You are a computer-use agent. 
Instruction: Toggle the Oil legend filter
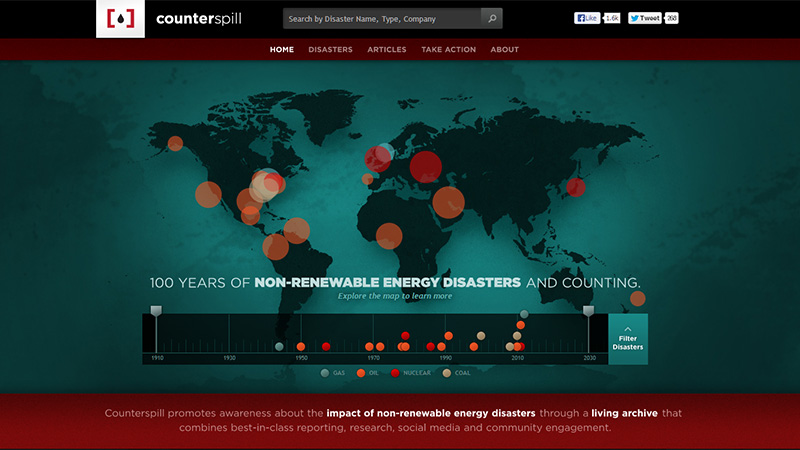(x=368, y=373)
